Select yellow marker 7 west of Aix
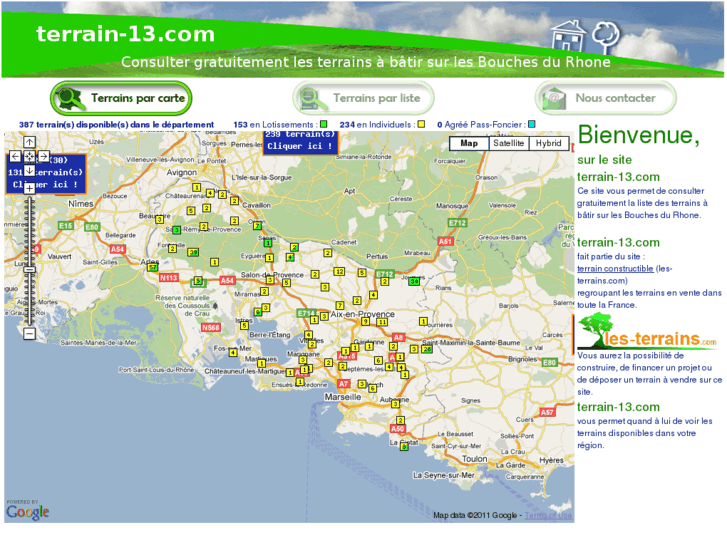Viewport: 727px width, 545px height. pyautogui.click(x=340, y=305)
